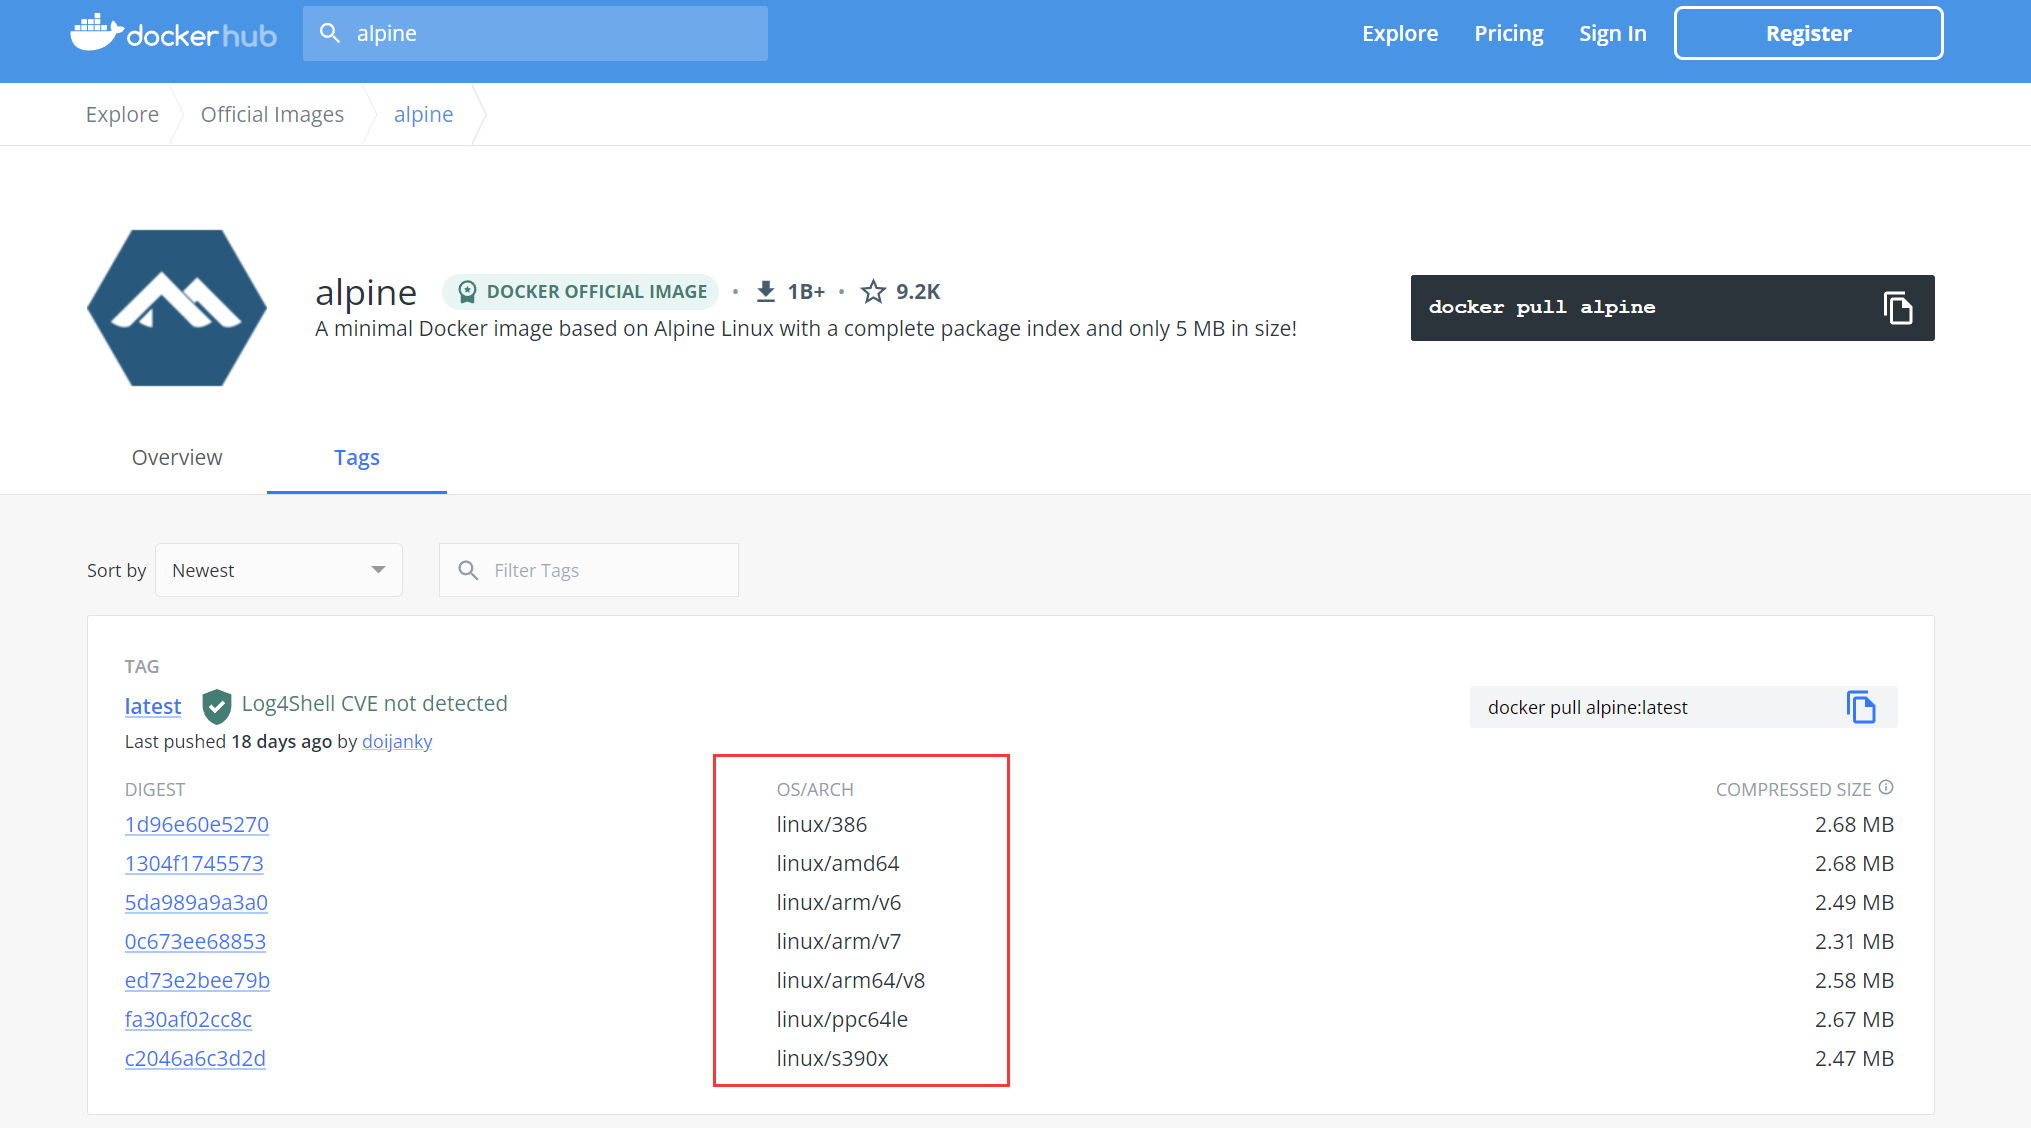Viewport: 2031px width, 1128px height.
Task: Open digest fa30af02cc8c
Action: click(188, 1019)
